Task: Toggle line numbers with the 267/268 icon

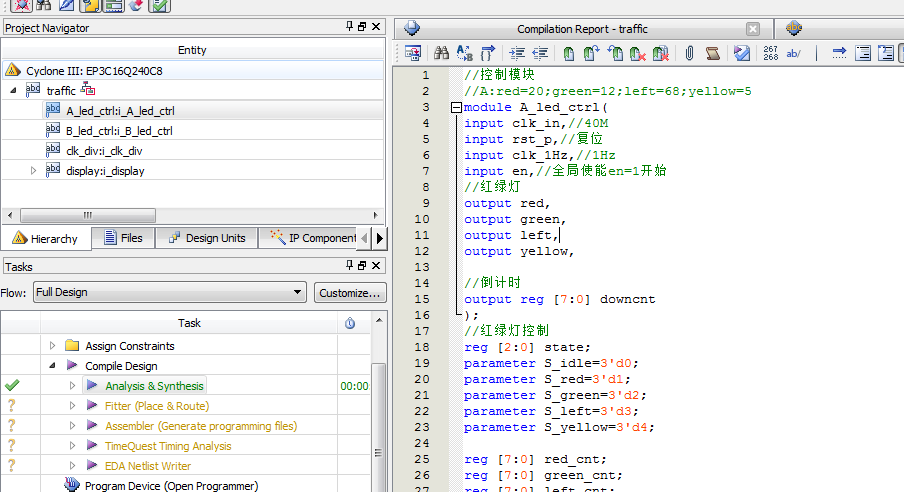Action: point(771,53)
